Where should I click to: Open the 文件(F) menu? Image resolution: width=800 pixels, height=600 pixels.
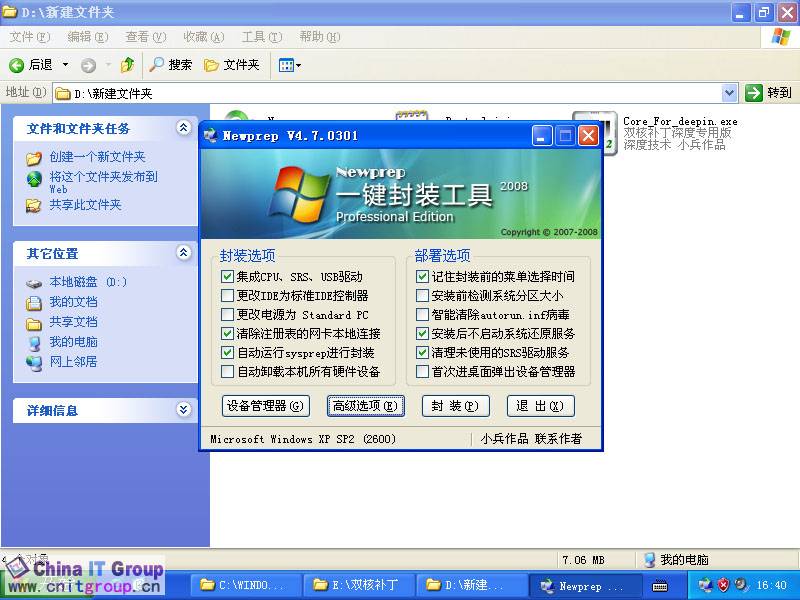[30, 37]
